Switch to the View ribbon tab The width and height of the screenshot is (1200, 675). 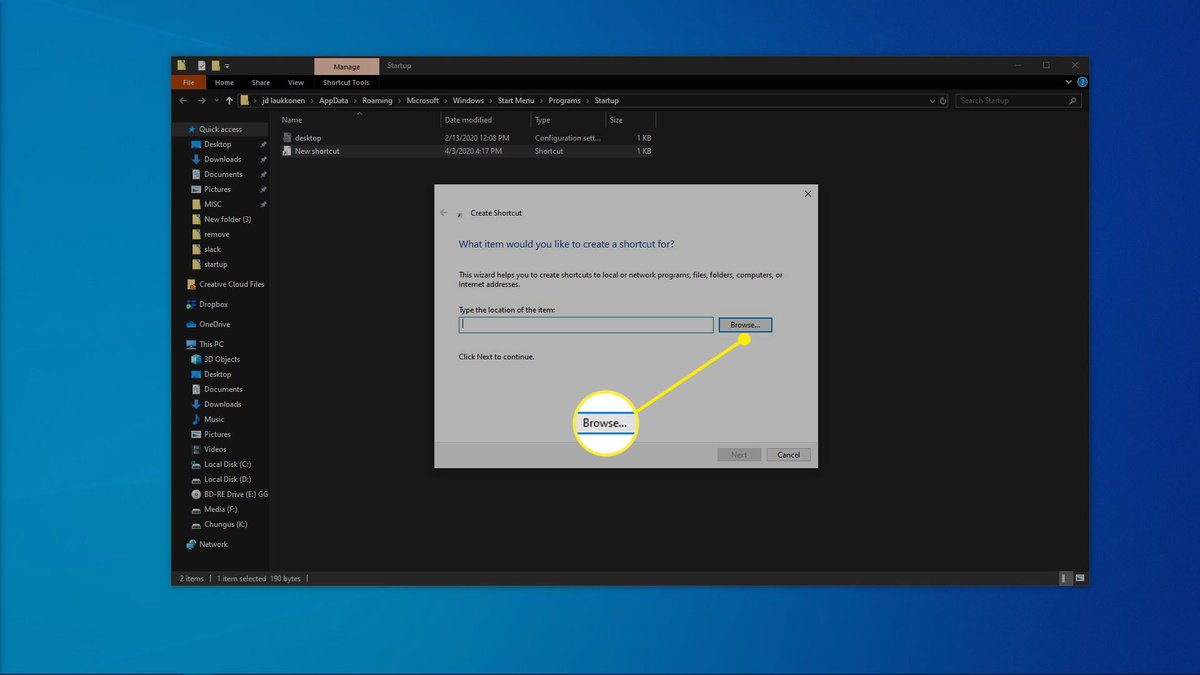point(295,82)
